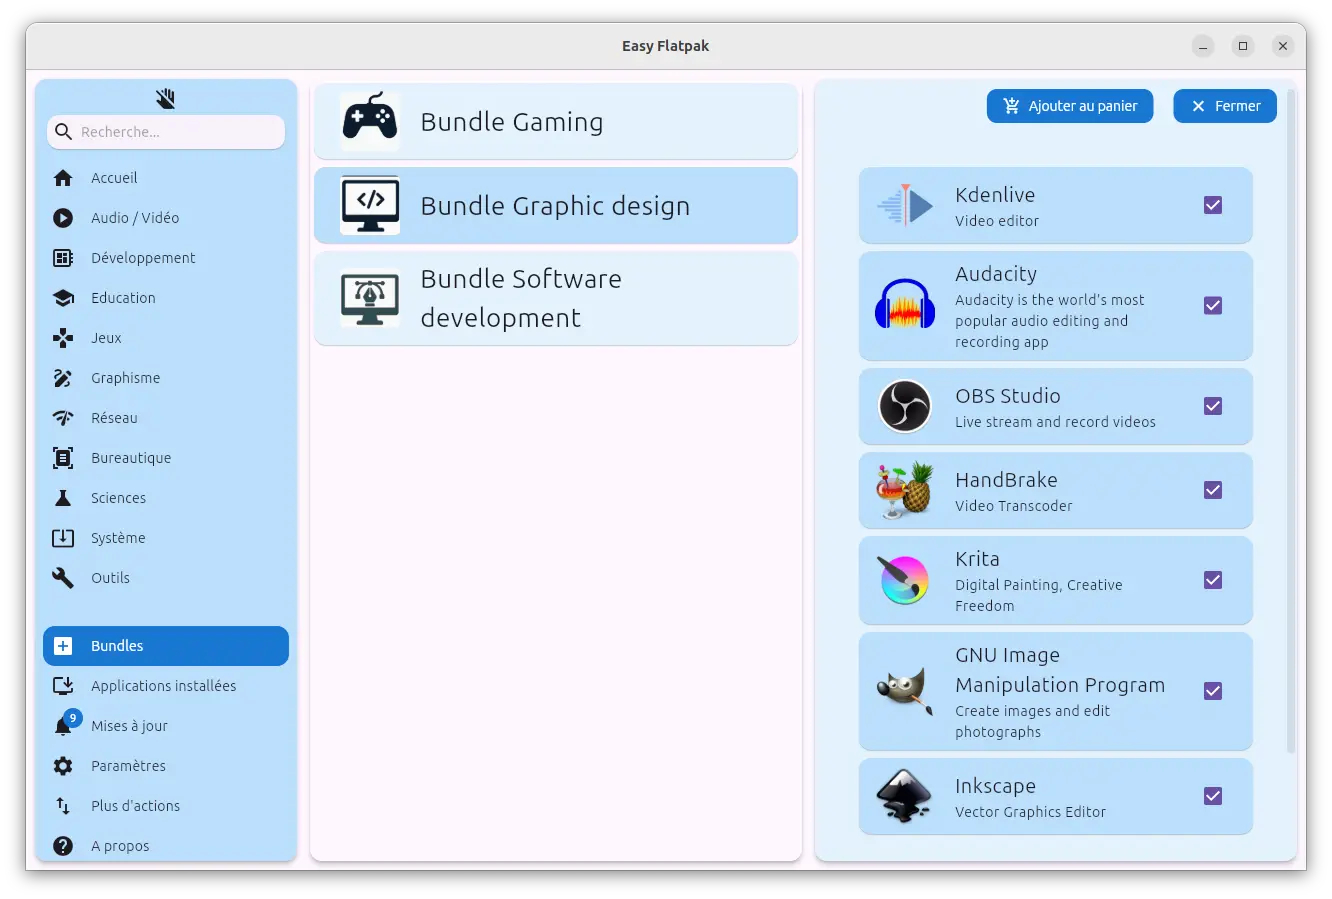Click the Mises à jour bell icon
Viewport: 1332px width, 899px height.
[62, 727]
